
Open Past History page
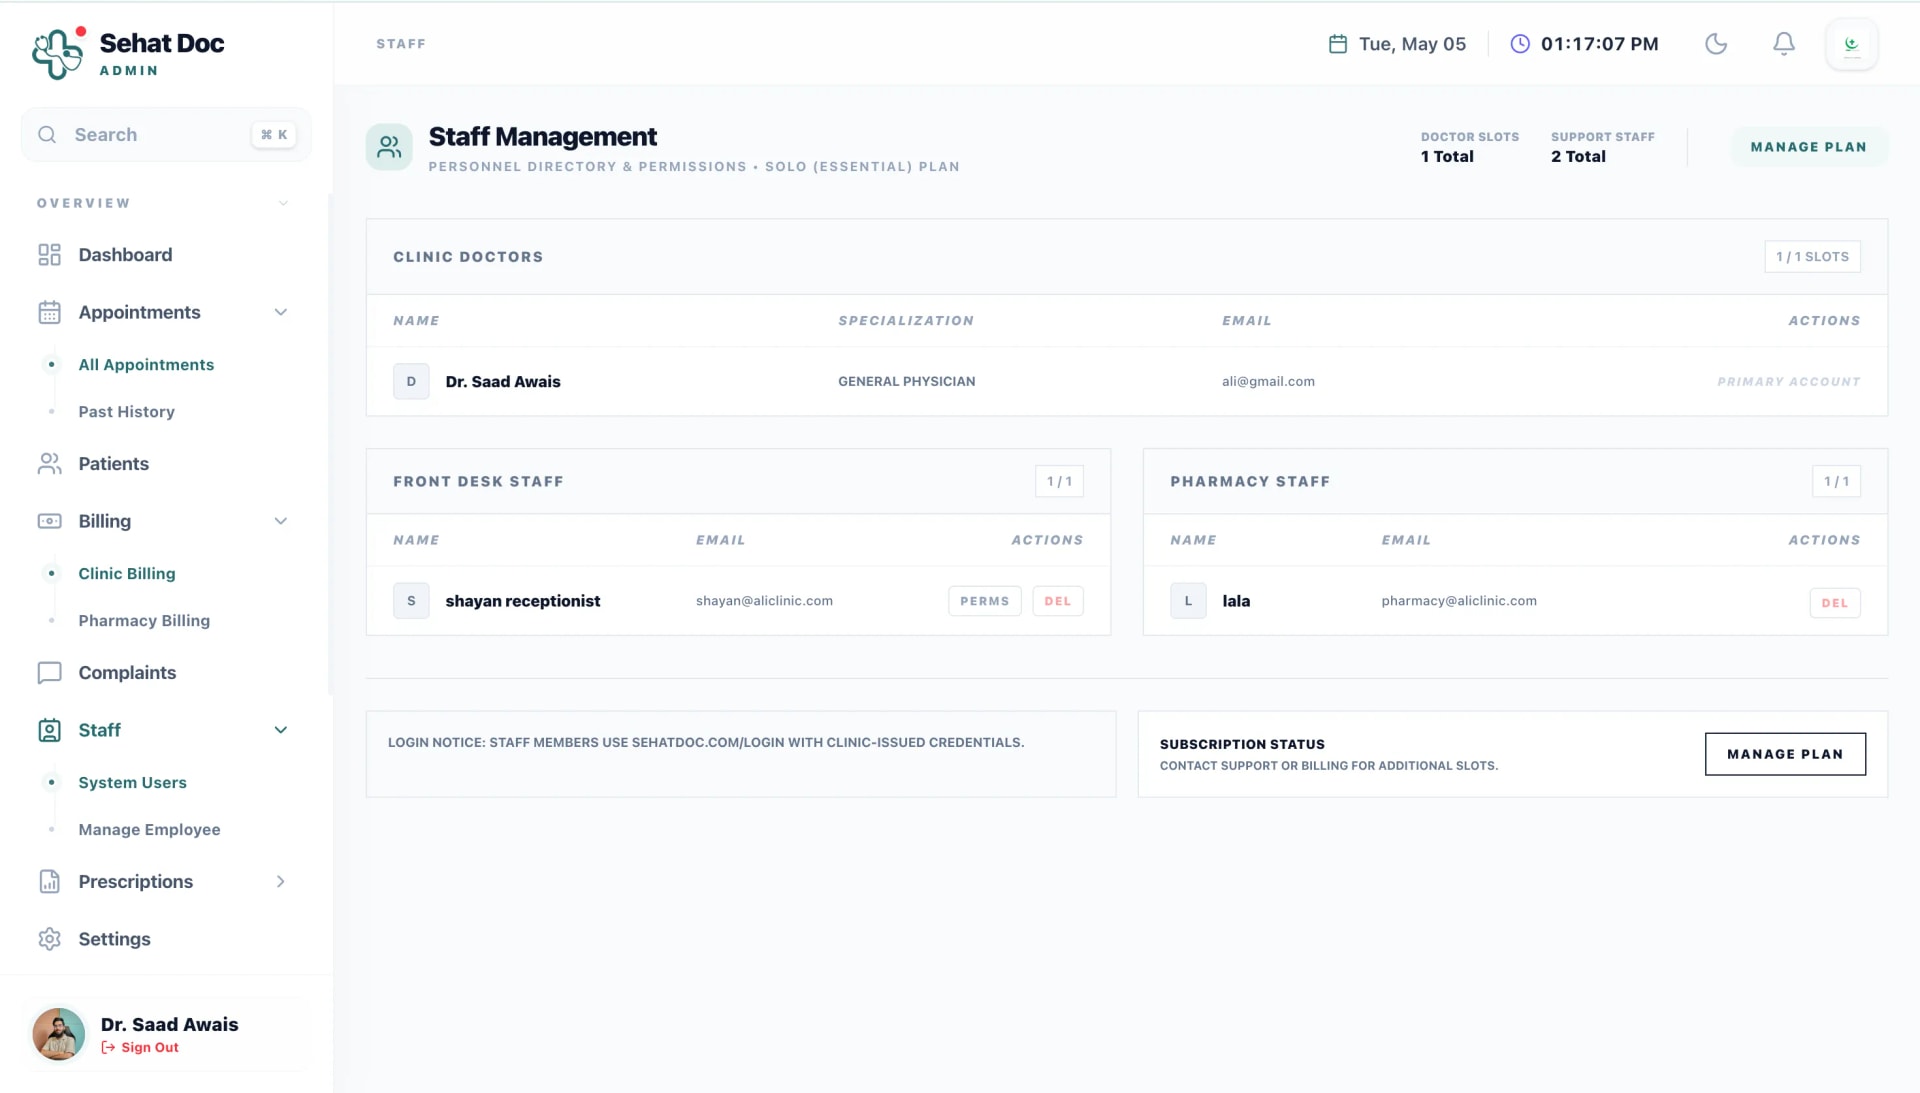[x=126, y=412]
